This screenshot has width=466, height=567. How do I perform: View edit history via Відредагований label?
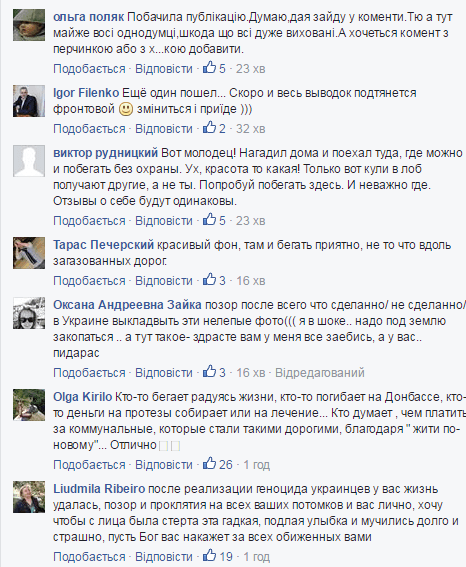[320, 372]
